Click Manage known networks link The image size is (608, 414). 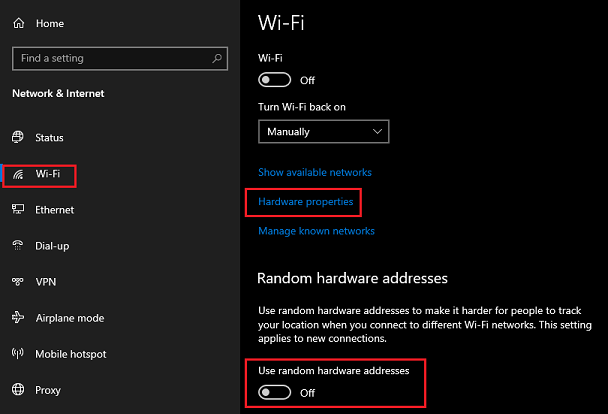316,231
